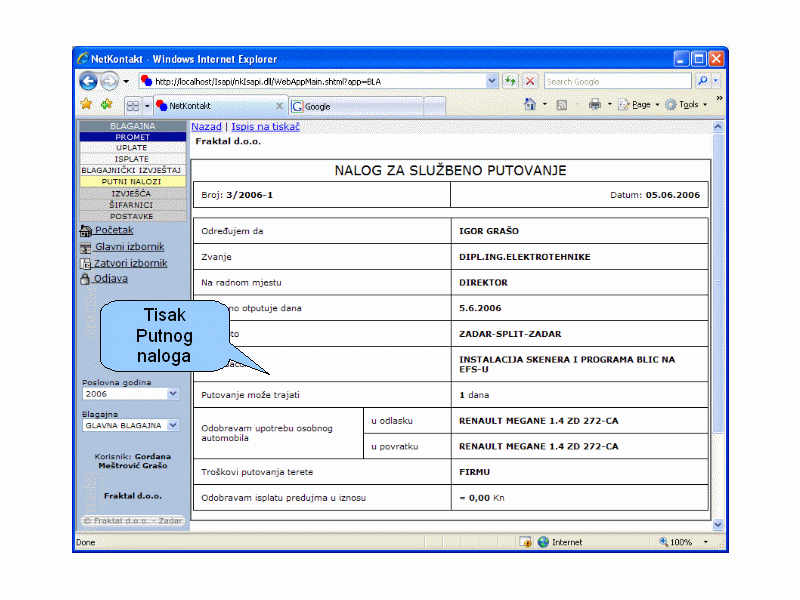This screenshot has height=600, width=800.
Task: Open the tab list dropdown arrow
Action: click(x=147, y=106)
